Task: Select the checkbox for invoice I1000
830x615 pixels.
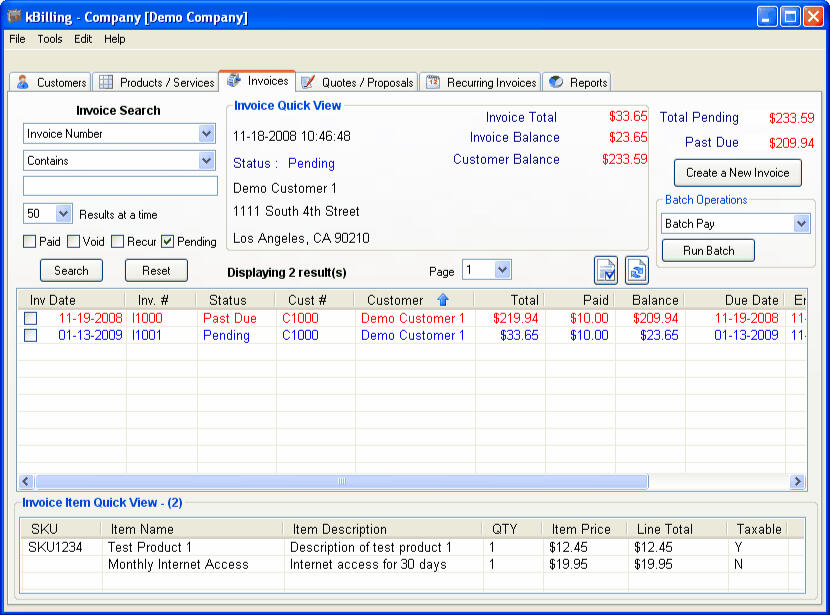Action: click(31, 318)
